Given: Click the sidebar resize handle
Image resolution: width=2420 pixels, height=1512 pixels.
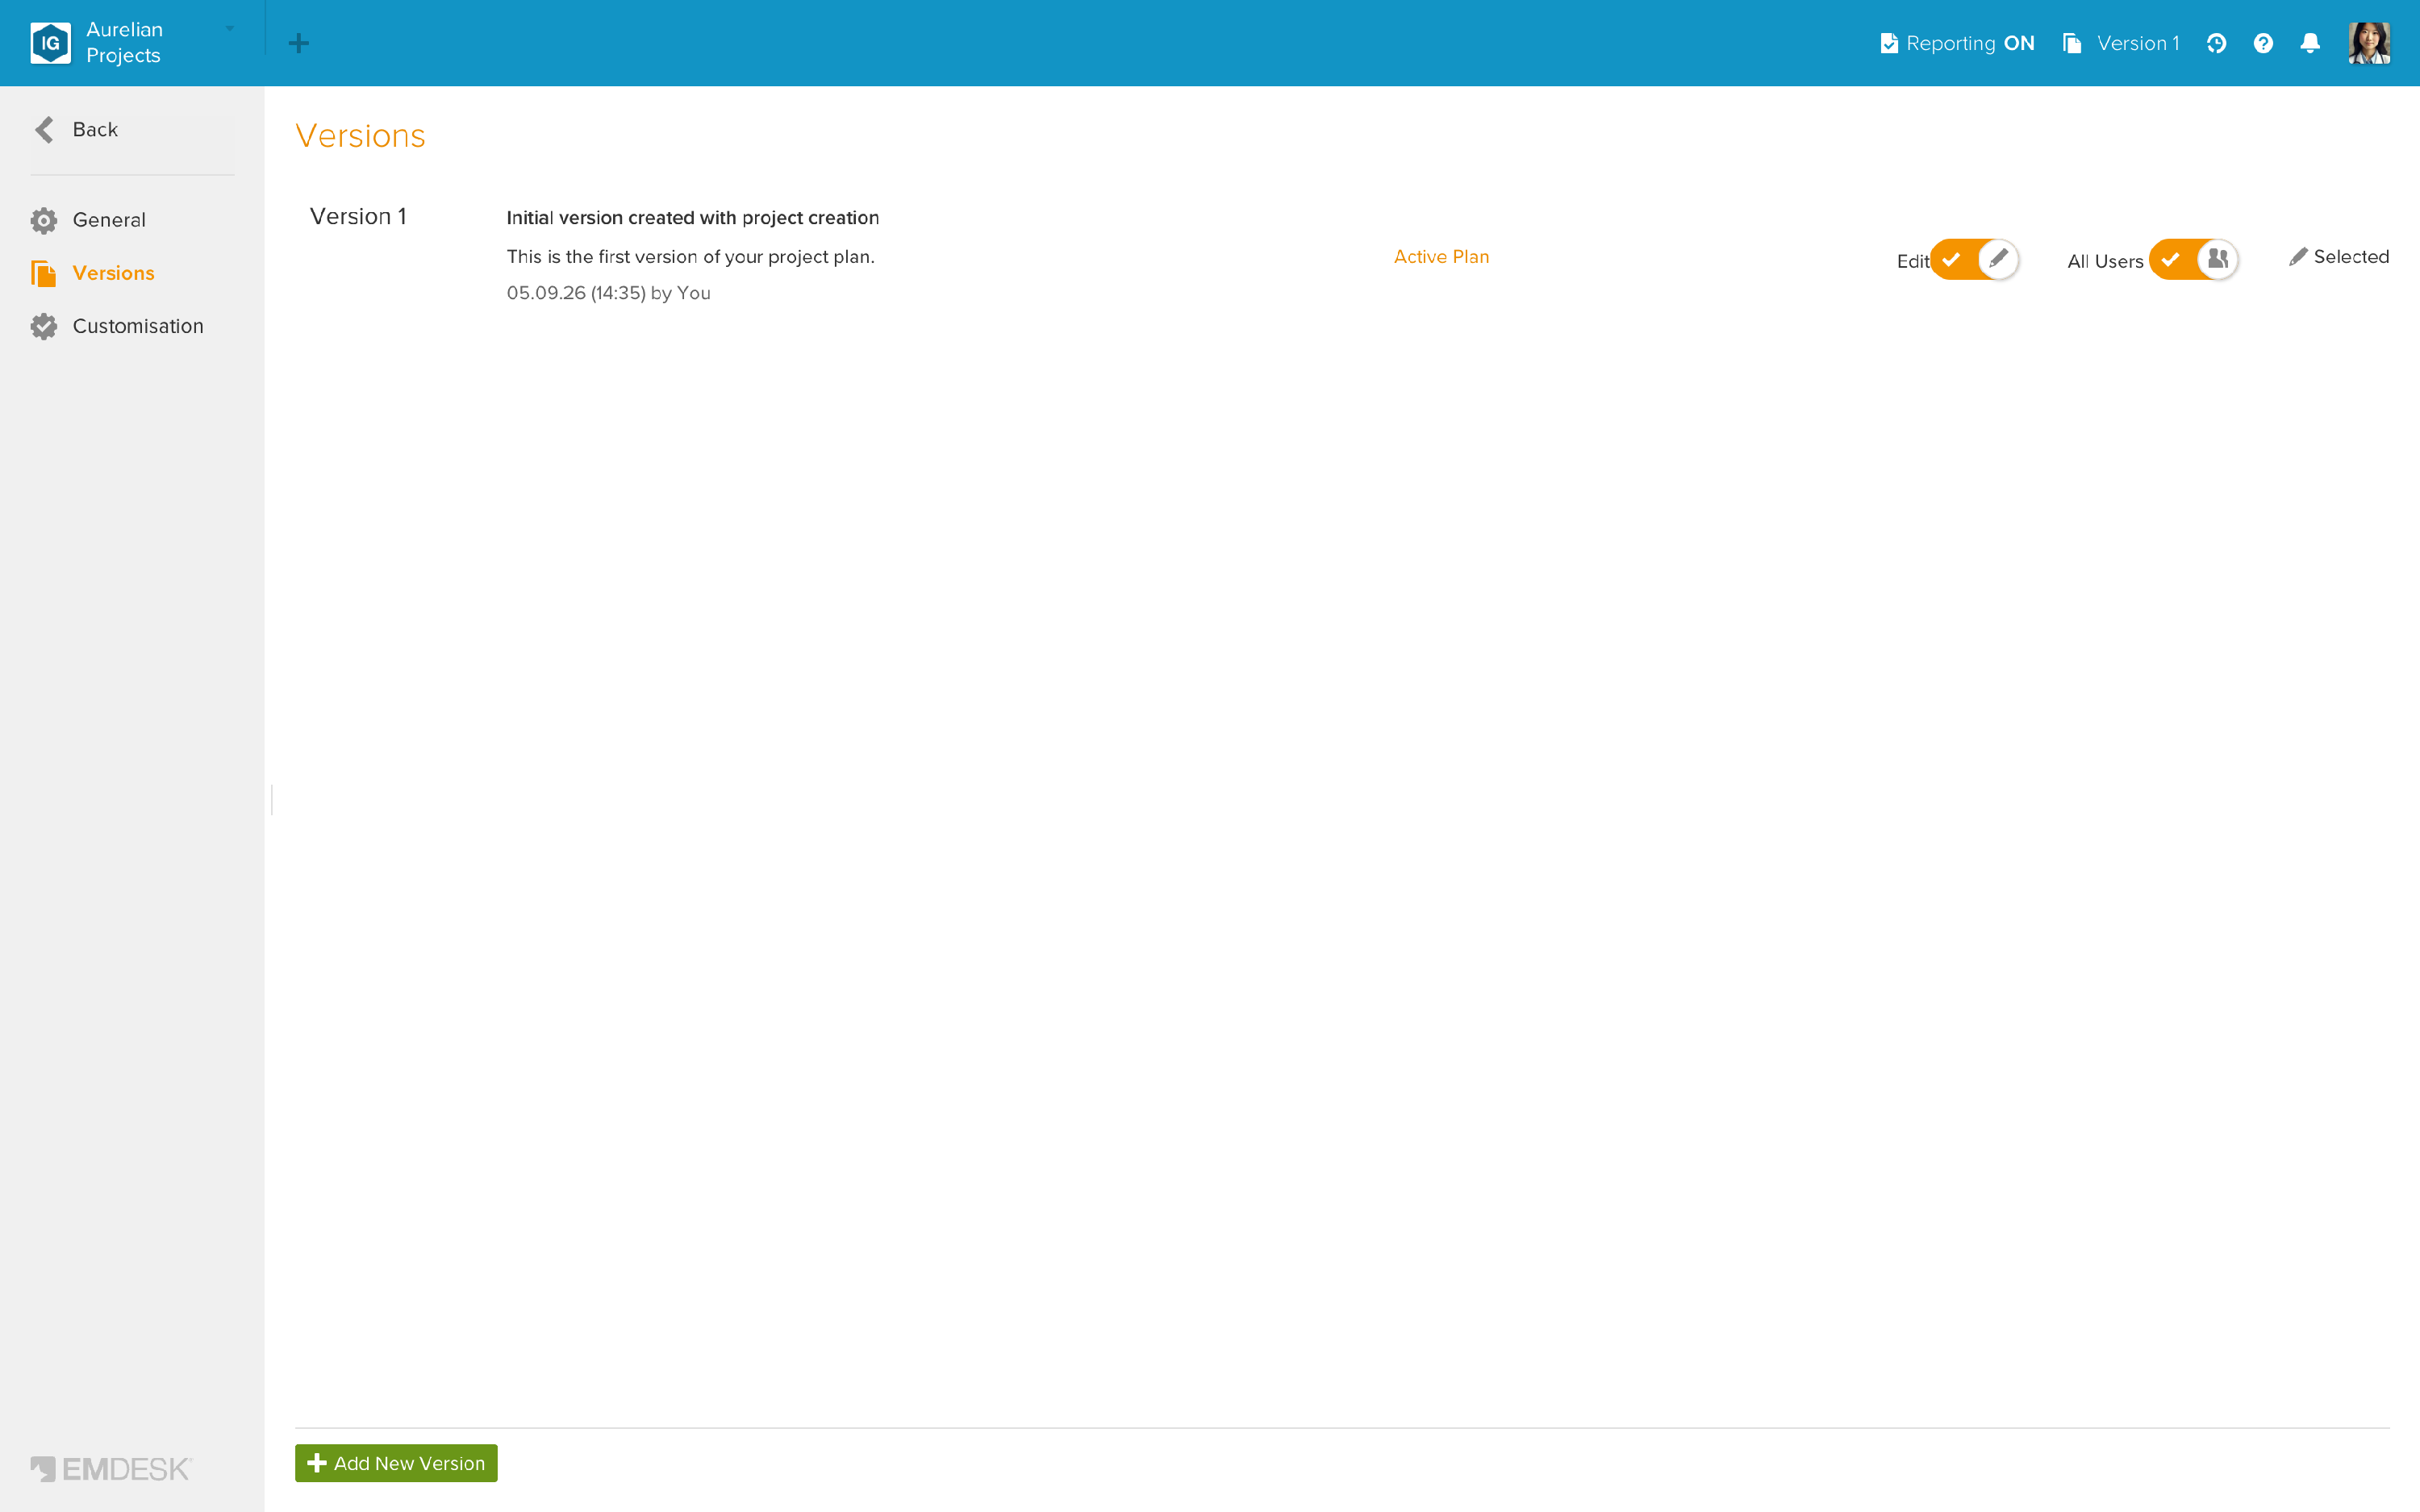Looking at the screenshot, I should coord(271,799).
